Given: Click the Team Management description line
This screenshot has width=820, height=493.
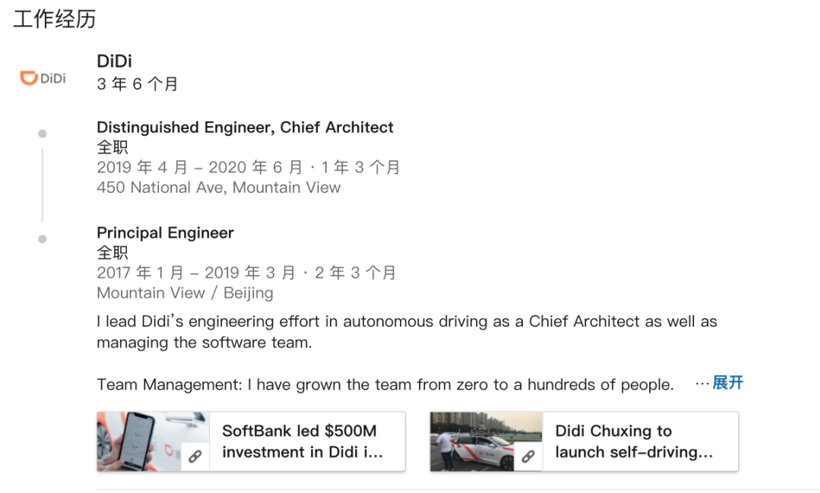Looking at the screenshot, I should [385, 384].
